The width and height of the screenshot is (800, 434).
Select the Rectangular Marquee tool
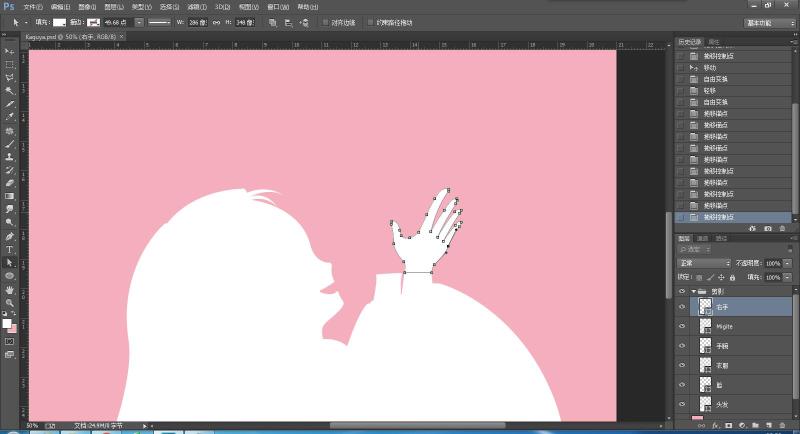point(9,65)
